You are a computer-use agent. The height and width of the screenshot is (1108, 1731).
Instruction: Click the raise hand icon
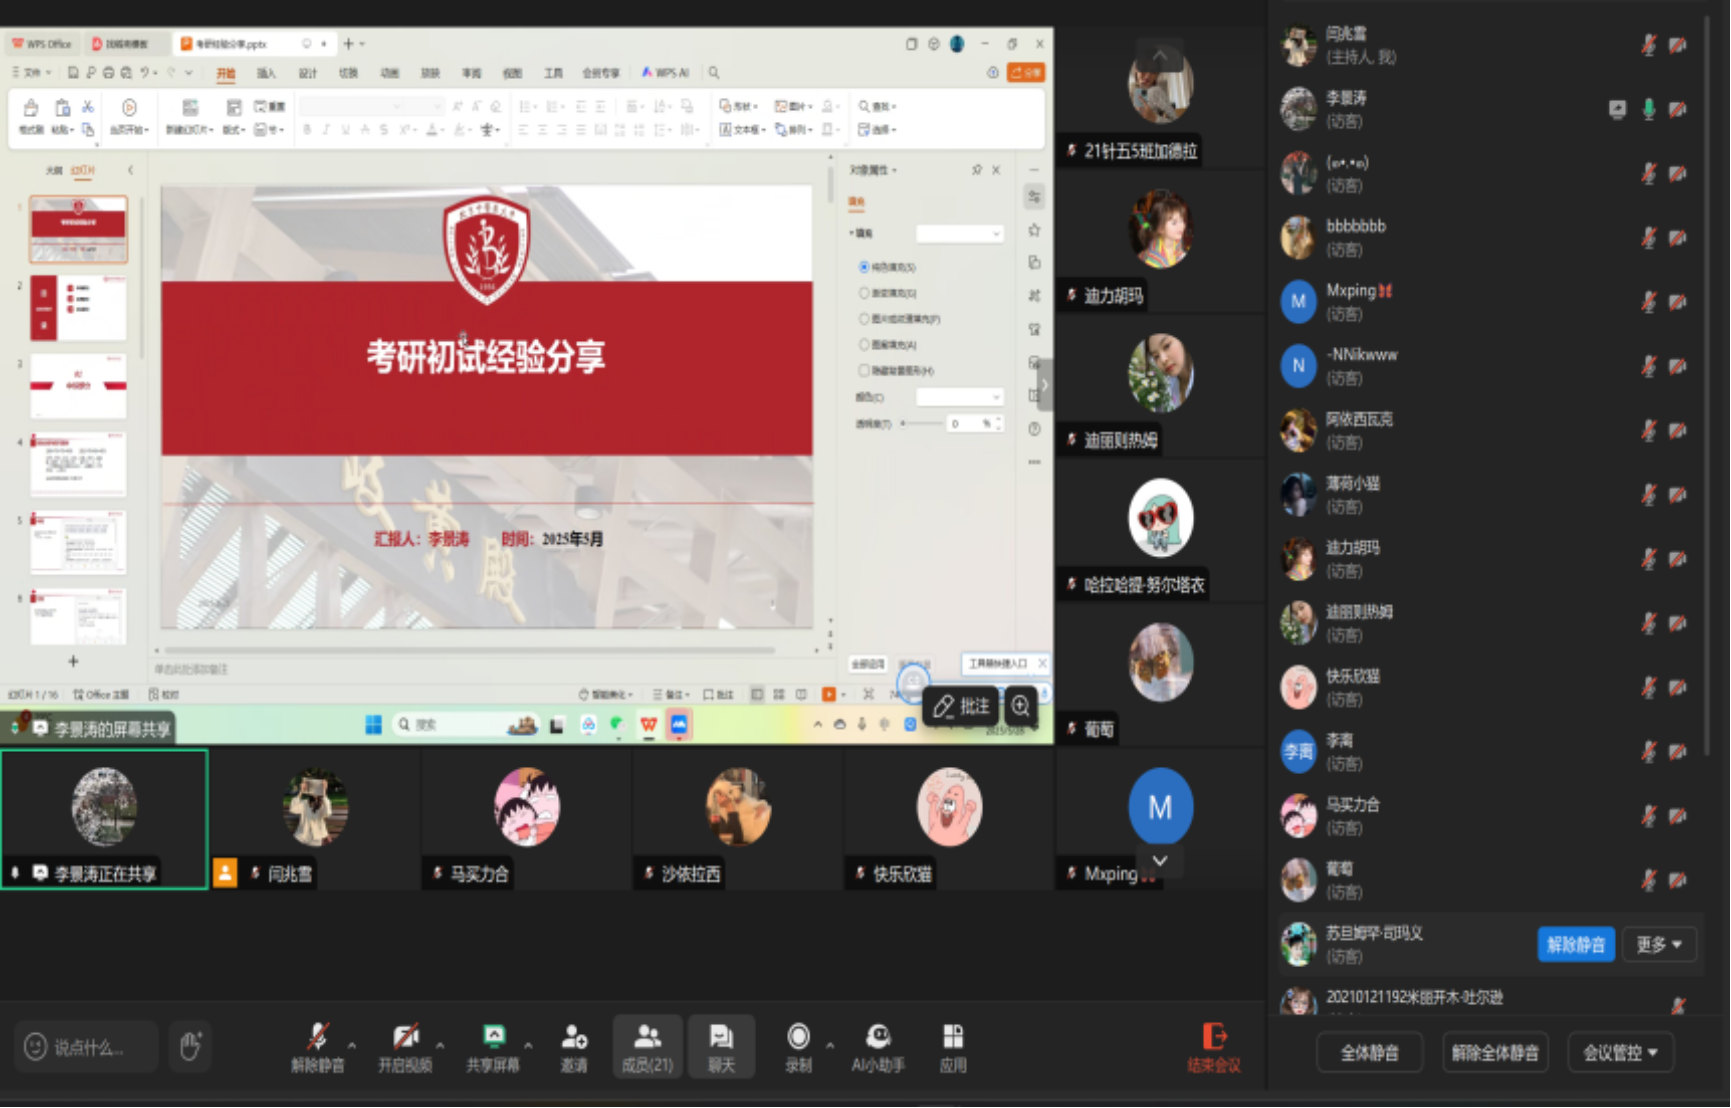pos(190,1047)
